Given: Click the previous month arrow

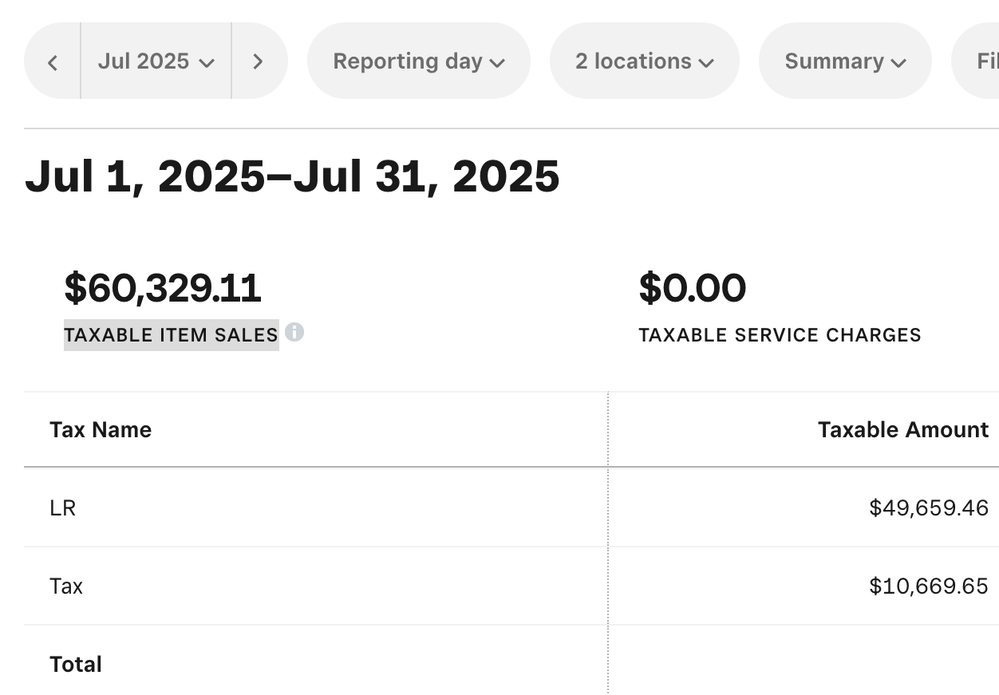Looking at the screenshot, I should (53, 61).
